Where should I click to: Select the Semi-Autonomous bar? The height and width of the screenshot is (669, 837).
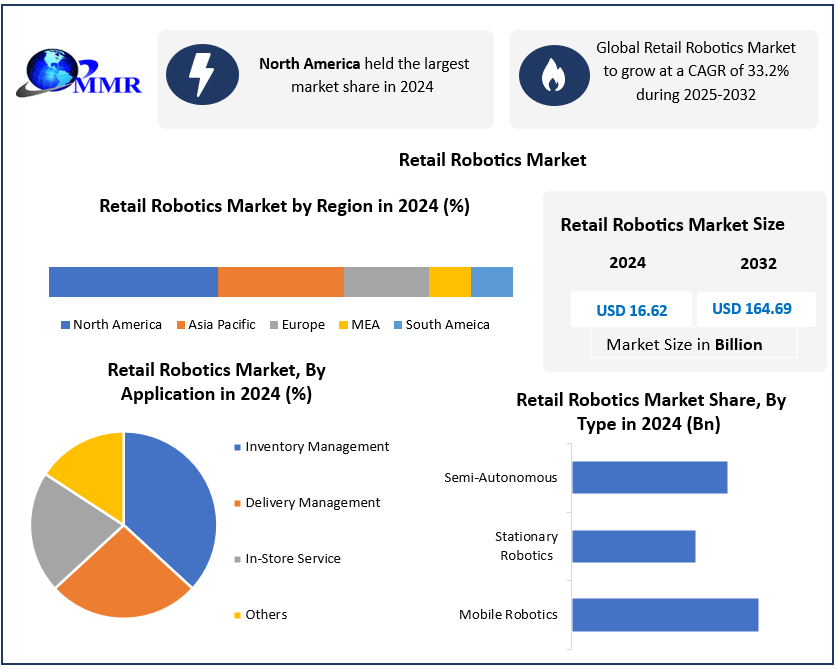649,477
